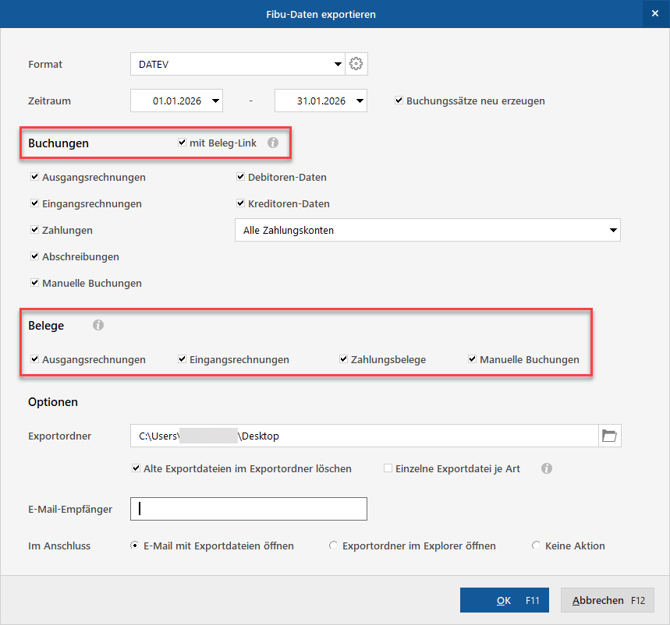Open end date 31.01.2026 picker

(x=360, y=101)
